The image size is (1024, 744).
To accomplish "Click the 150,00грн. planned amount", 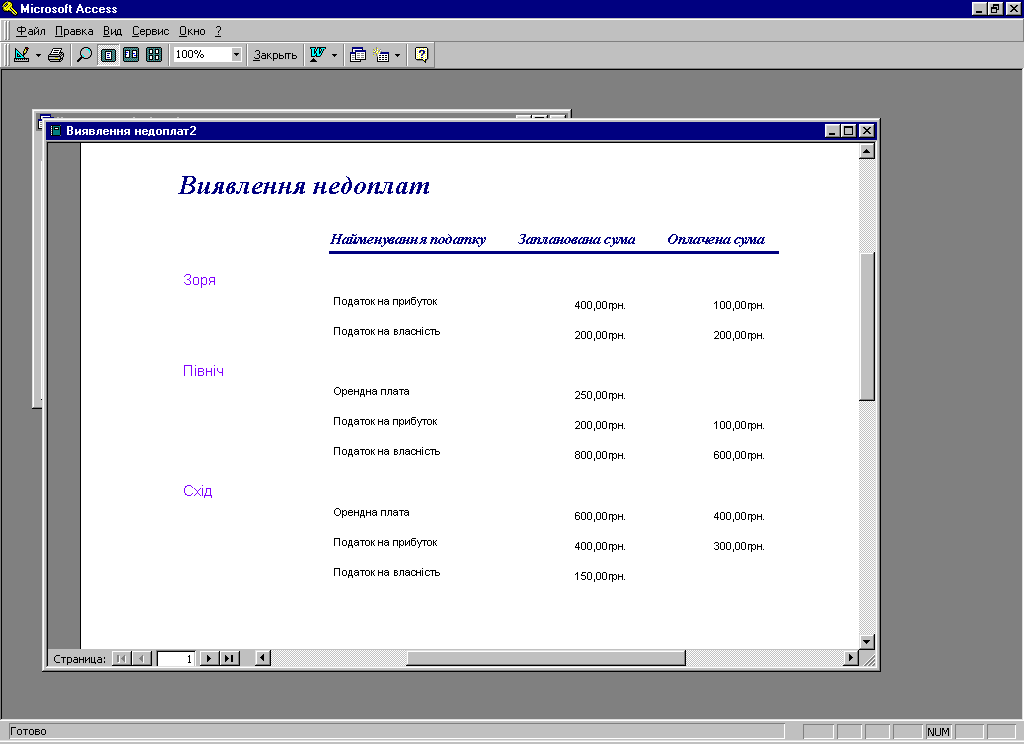I will coord(600,576).
